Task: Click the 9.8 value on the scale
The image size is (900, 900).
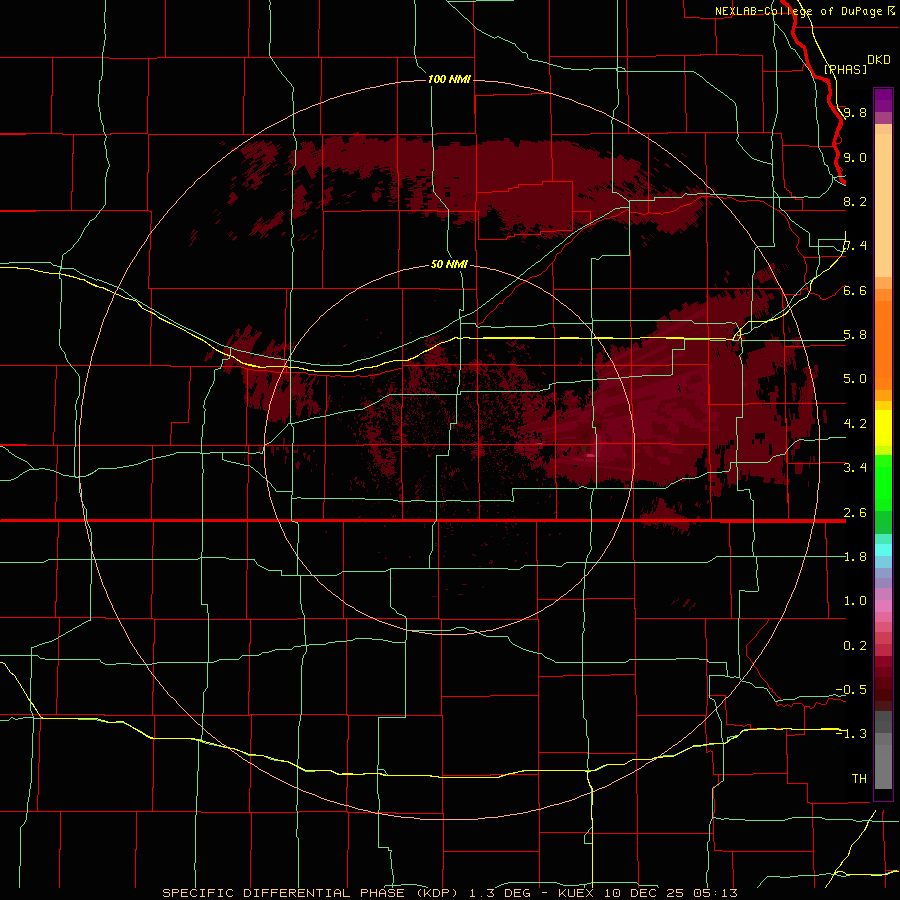Action: point(855,113)
